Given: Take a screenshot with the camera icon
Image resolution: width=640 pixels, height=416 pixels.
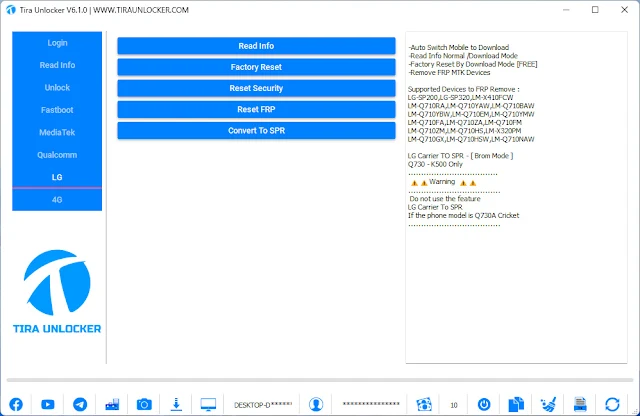Looking at the screenshot, I should pyautogui.click(x=144, y=405).
